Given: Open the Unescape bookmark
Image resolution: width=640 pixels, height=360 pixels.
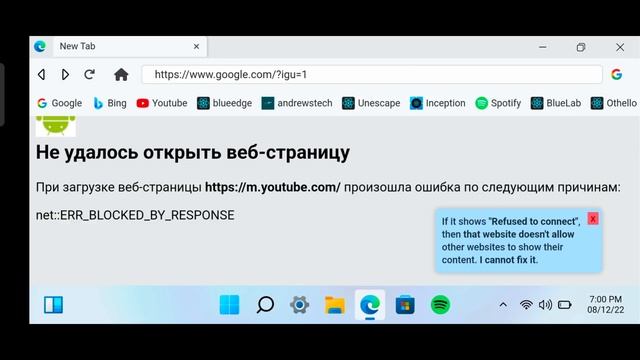Looking at the screenshot, I should [371, 103].
